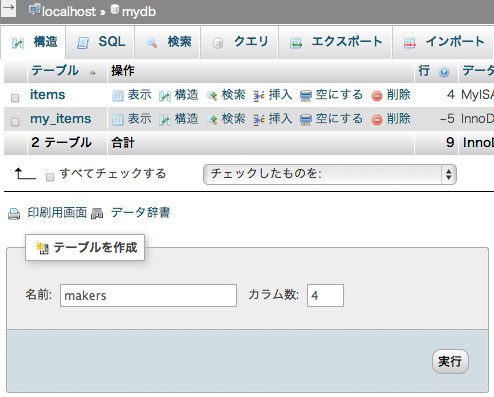Click the エクスポート tab icon
The height and width of the screenshot is (397, 494).
point(296,43)
